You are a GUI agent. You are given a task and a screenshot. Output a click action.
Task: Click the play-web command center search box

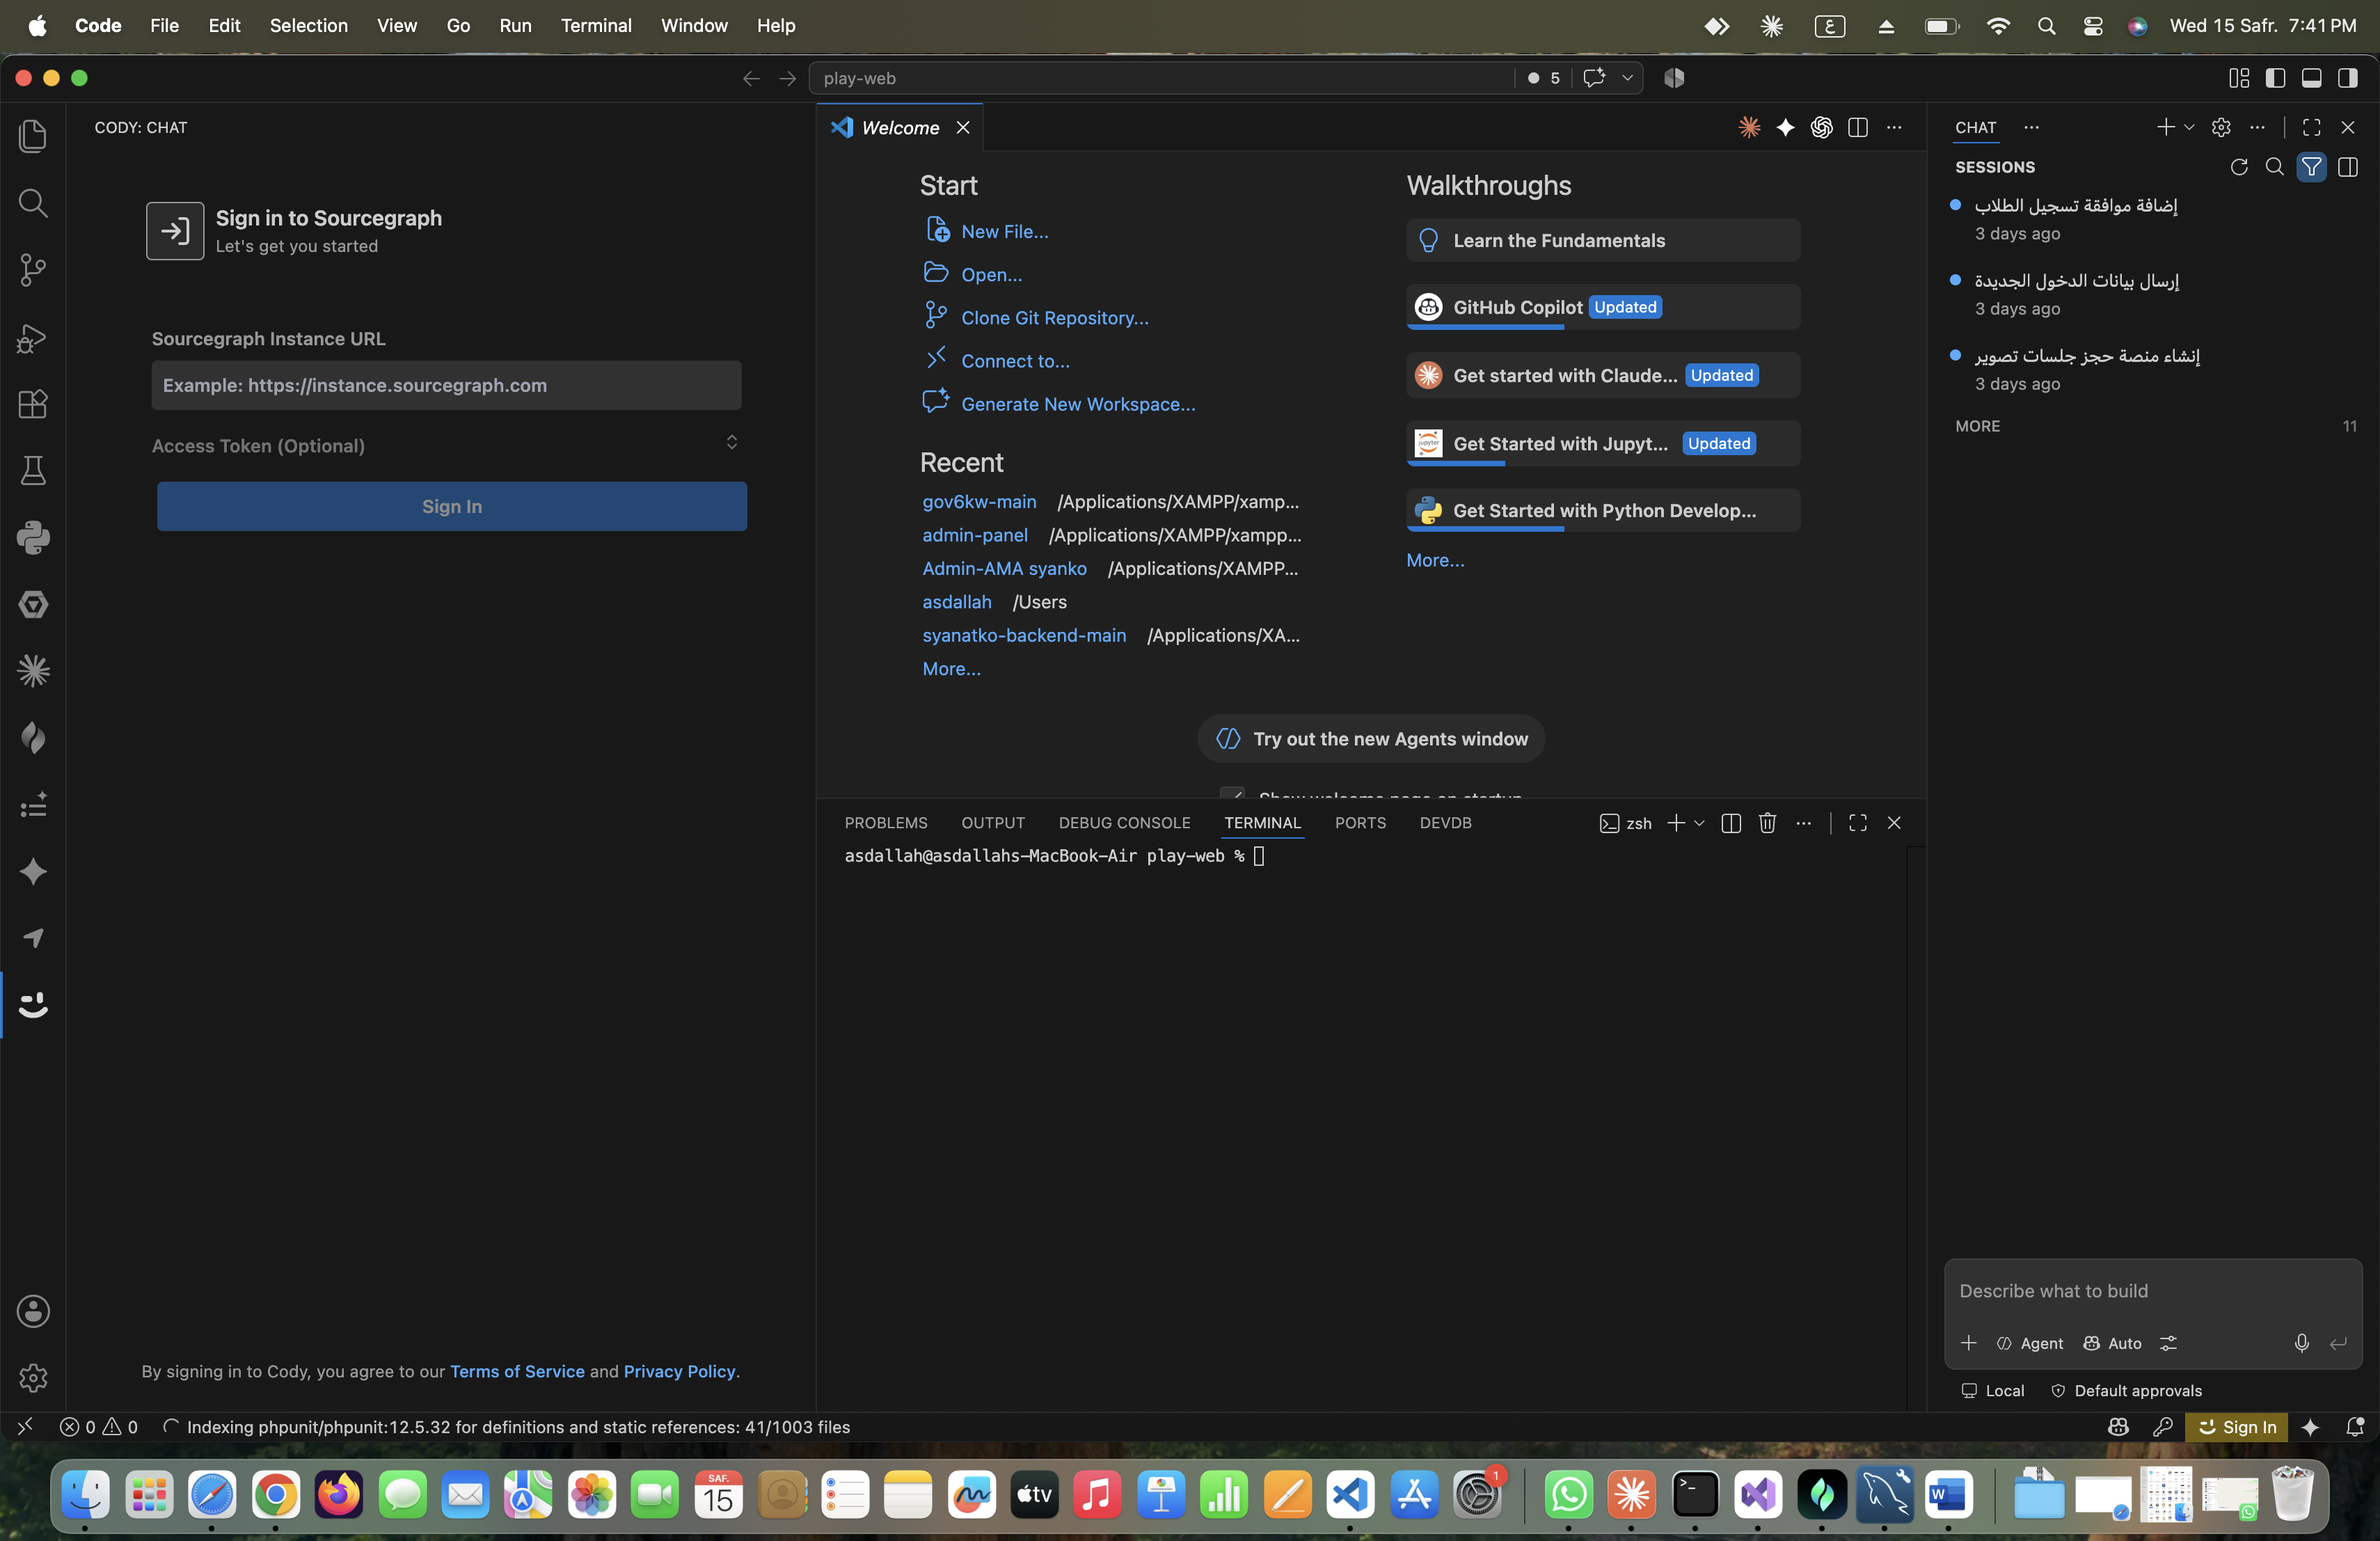pyautogui.click(x=1161, y=78)
